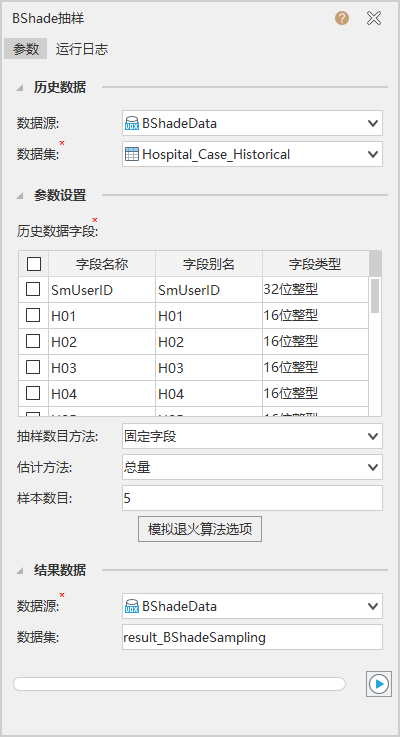Enable the H04 field checkbox

(33, 392)
